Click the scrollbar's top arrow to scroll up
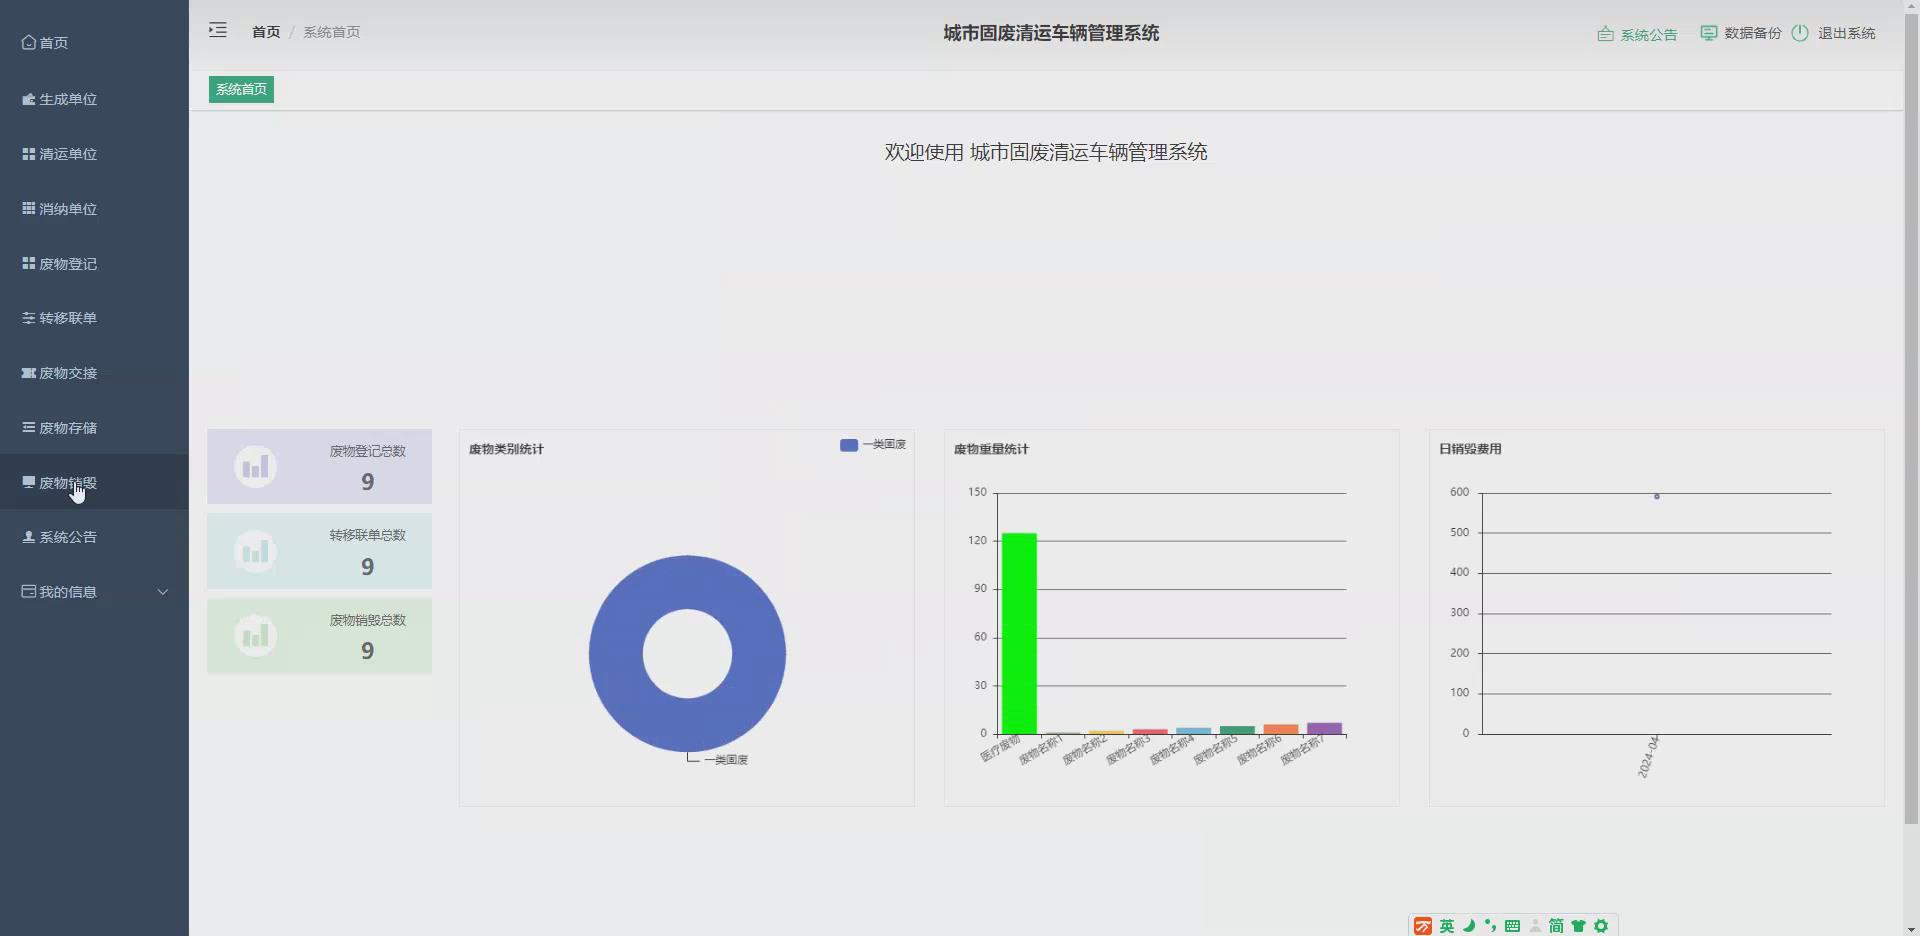Screen dimensions: 1920x936 [x=1912, y=5]
